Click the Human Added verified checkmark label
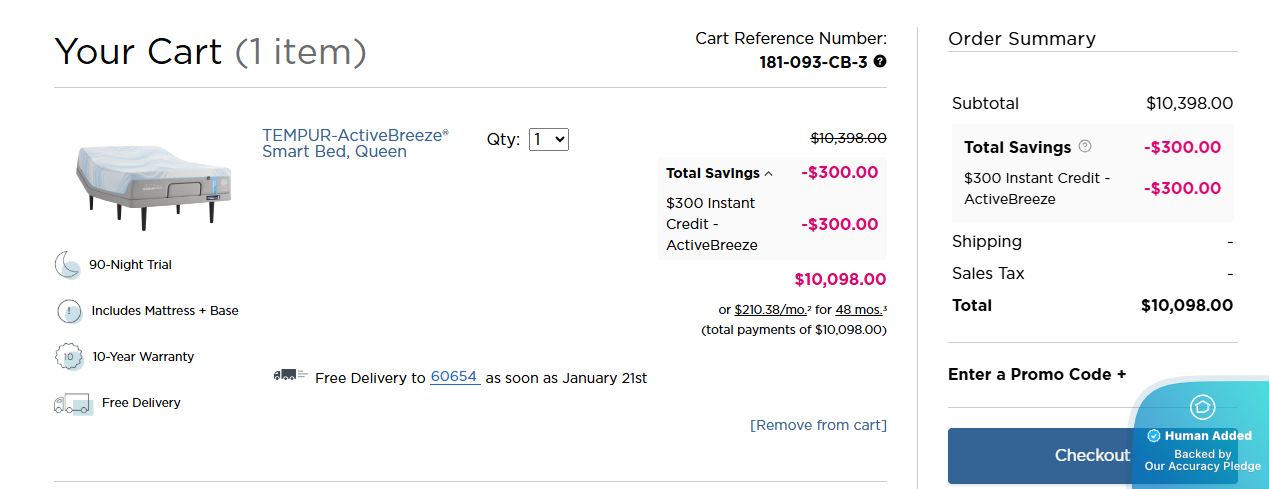The image size is (1269, 489). pyautogui.click(x=1199, y=436)
